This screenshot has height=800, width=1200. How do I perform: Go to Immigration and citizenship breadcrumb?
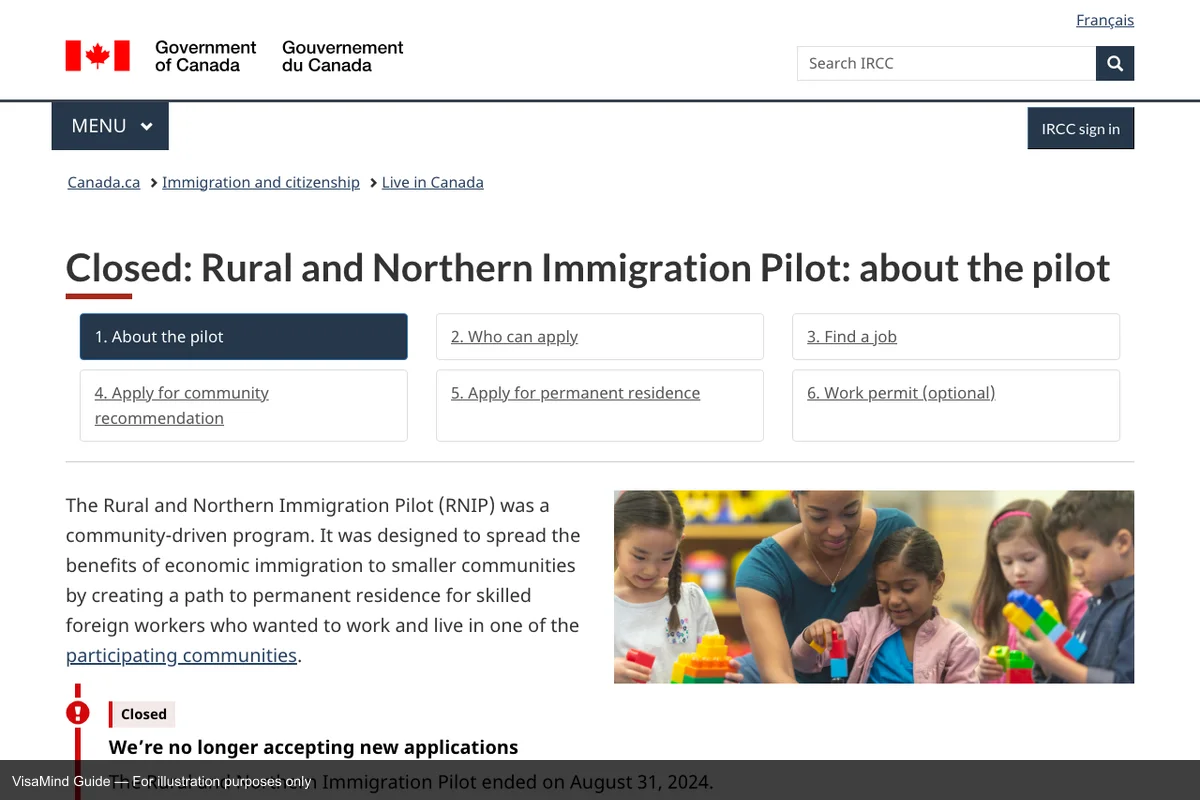tap(260, 182)
